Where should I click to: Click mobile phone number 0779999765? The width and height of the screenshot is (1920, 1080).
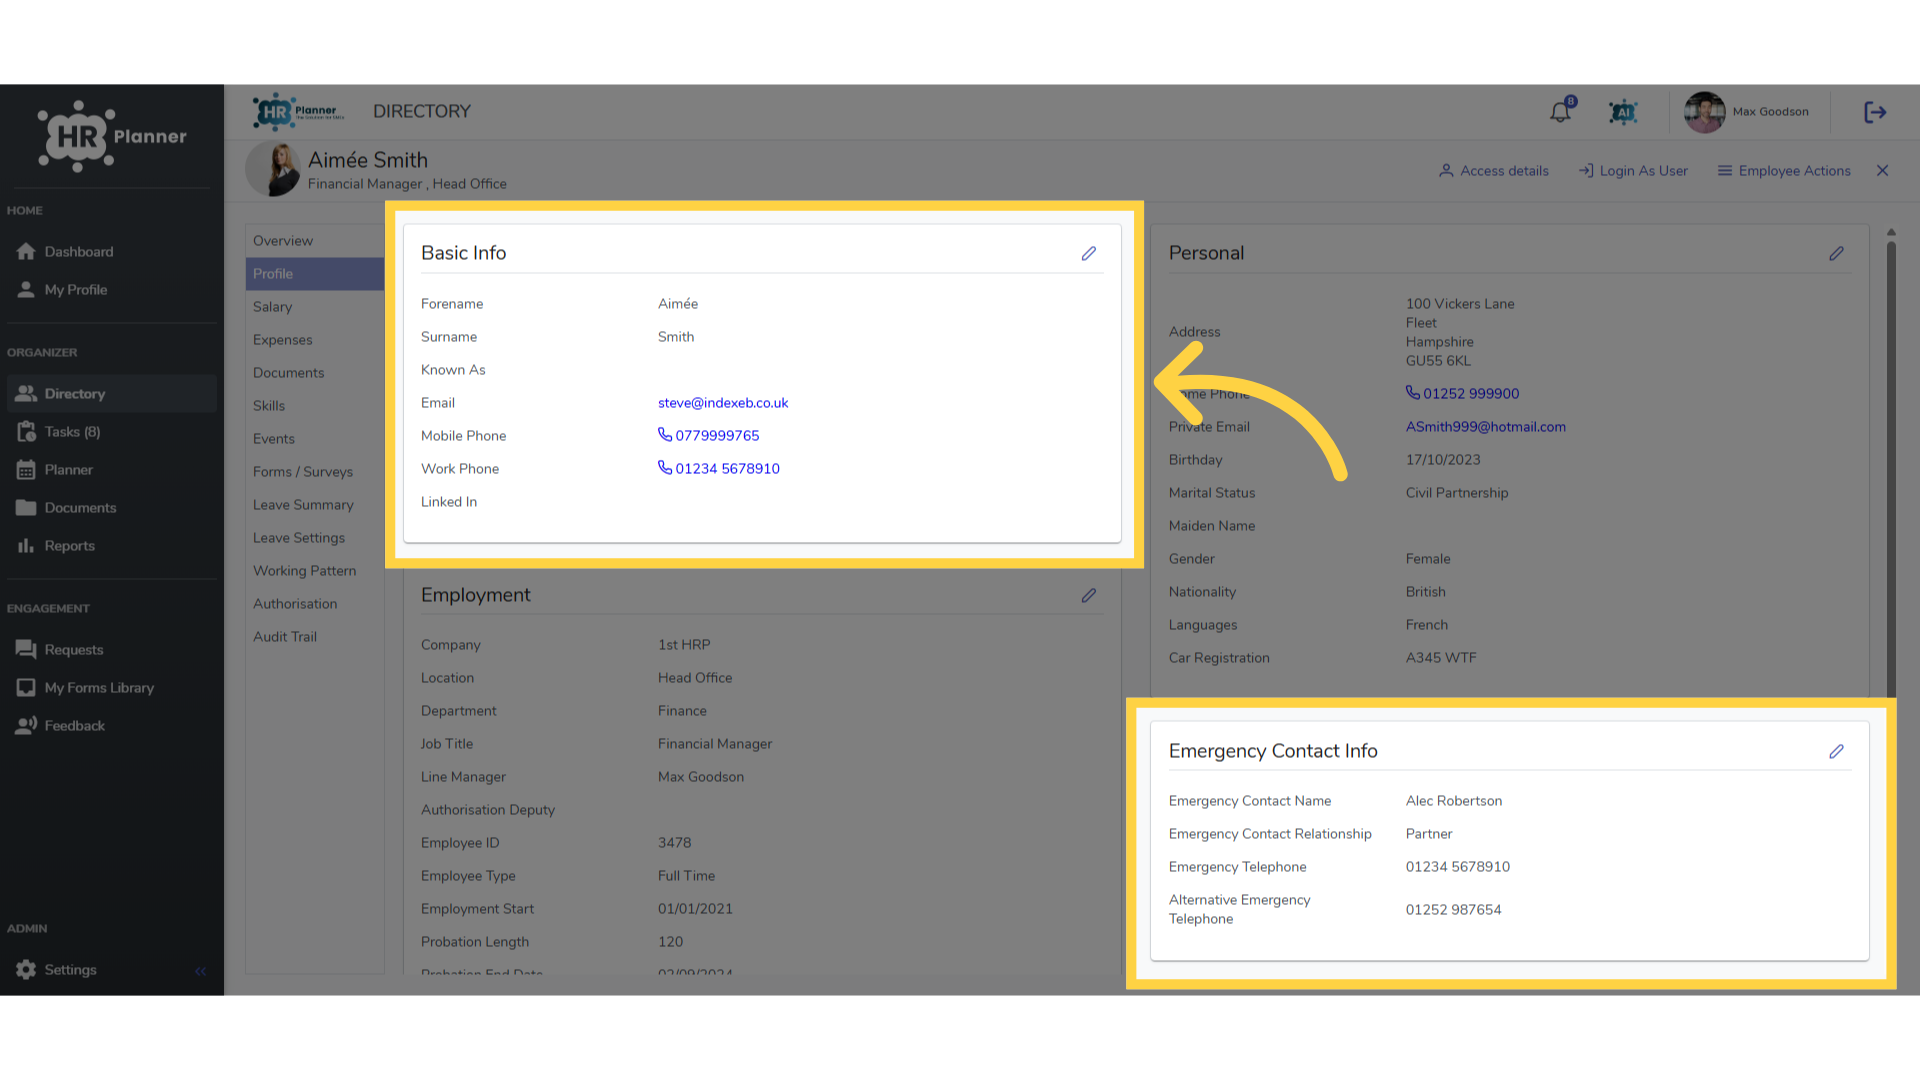point(709,436)
